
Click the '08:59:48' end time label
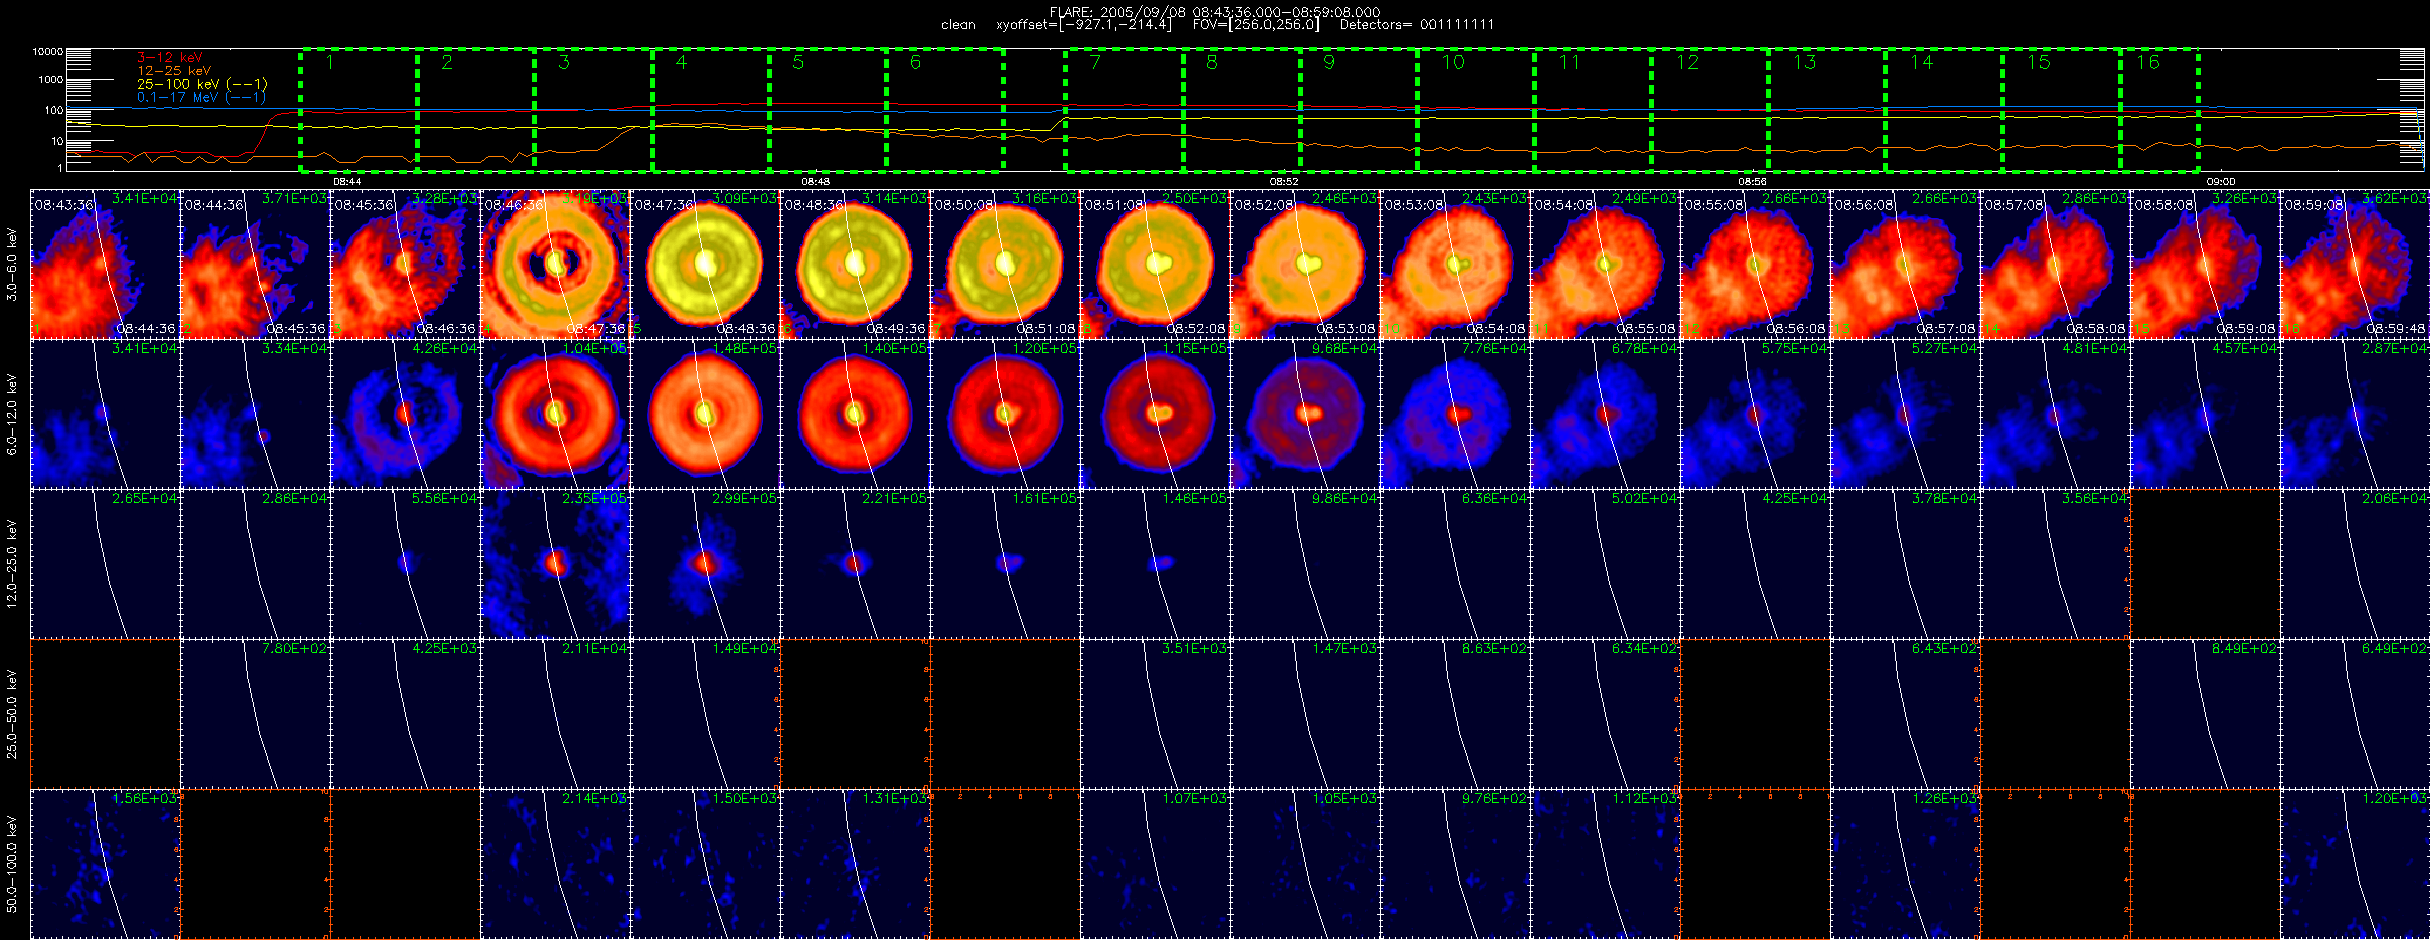(x=2395, y=329)
